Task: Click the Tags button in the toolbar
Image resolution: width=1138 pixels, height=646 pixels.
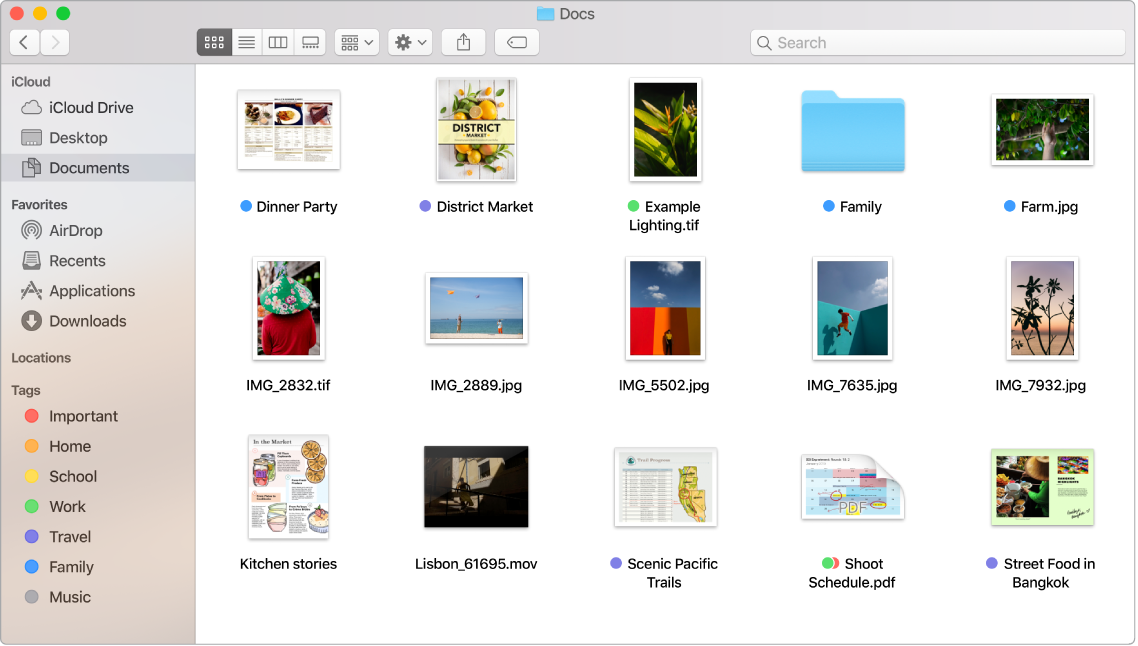Action: click(517, 42)
